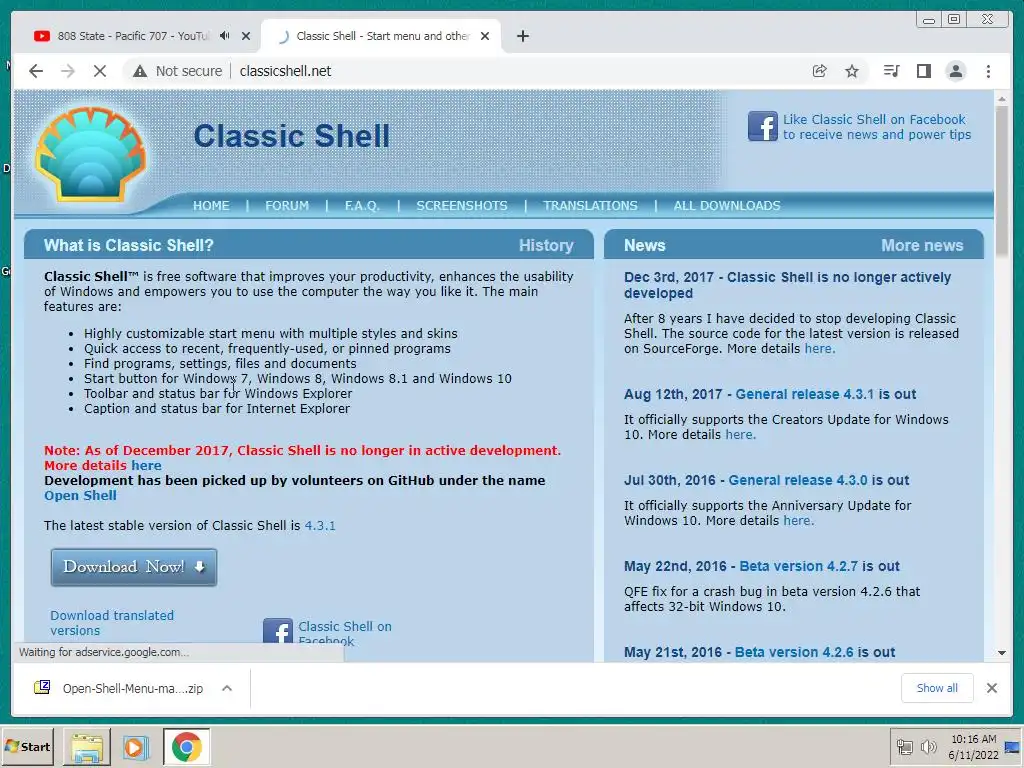Open the Chrome profile avatar
1024x768 pixels.
click(x=955, y=71)
